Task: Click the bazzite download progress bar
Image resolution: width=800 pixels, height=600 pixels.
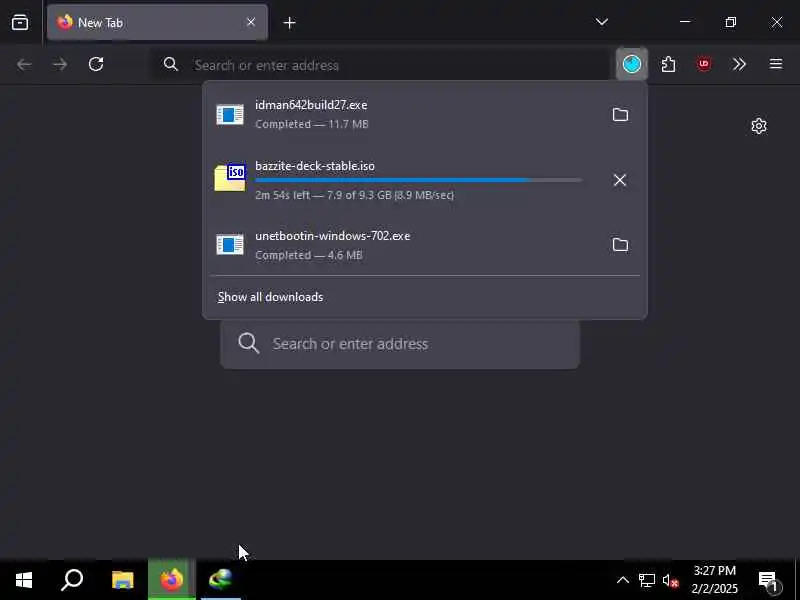Action: tap(418, 180)
